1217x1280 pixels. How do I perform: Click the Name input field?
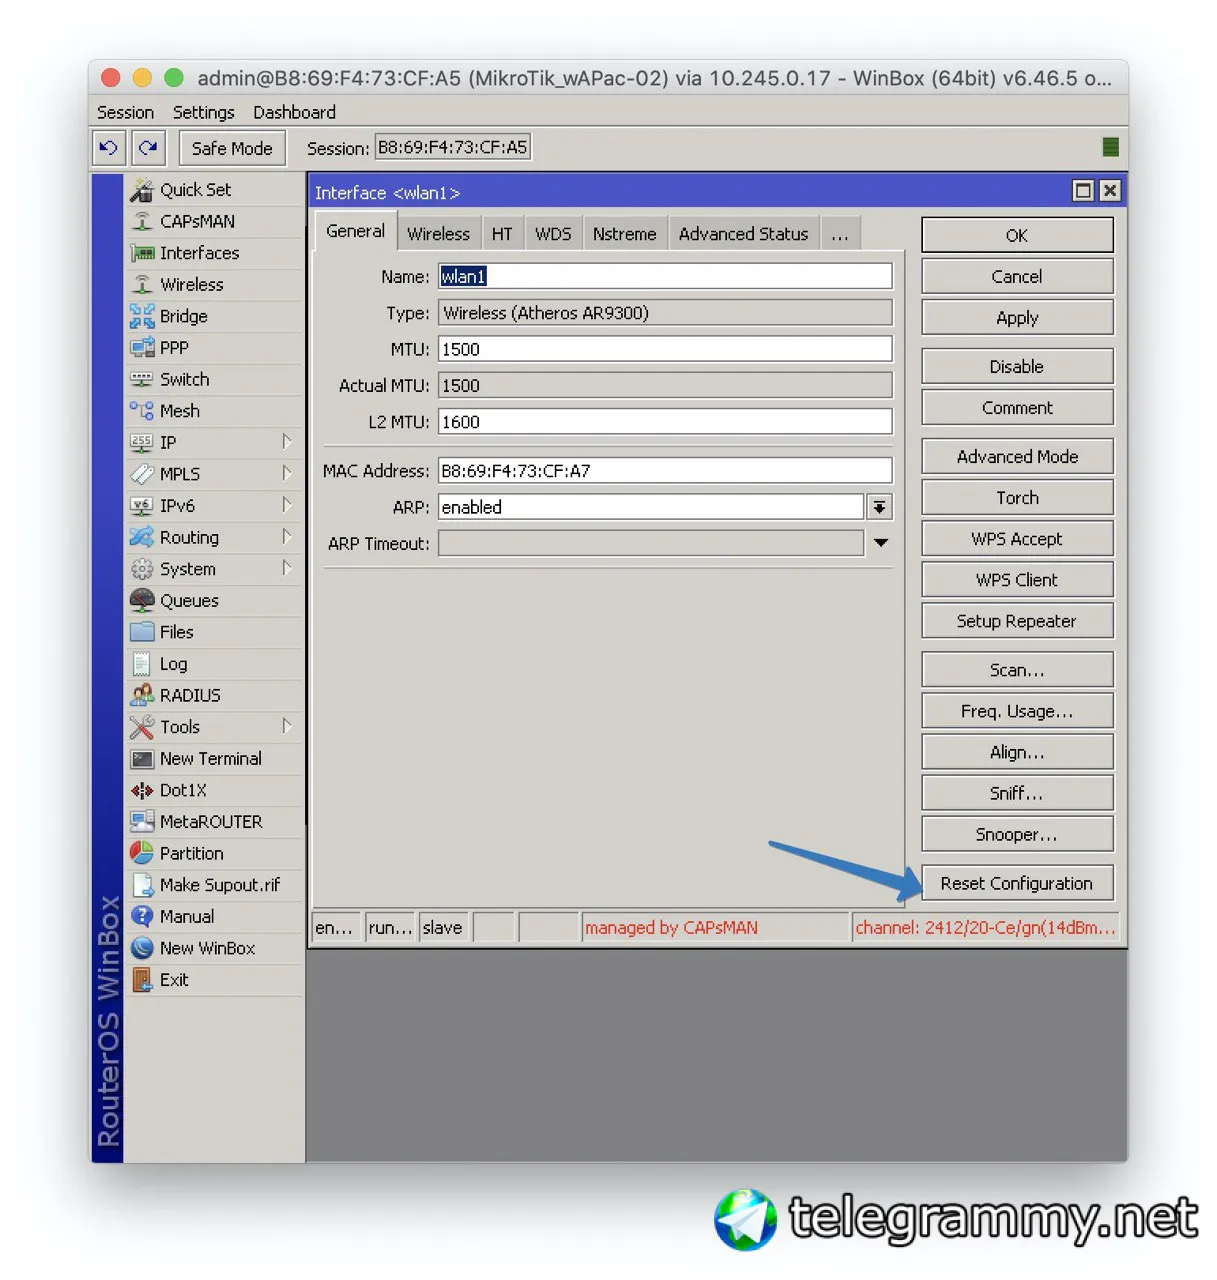point(665,276)
